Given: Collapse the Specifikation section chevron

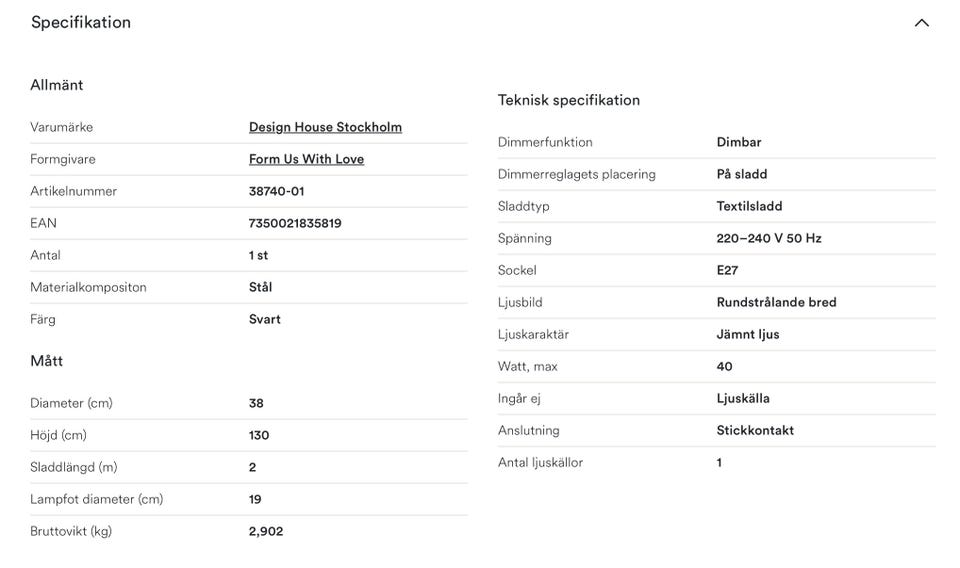Looking at the screenshot, I should tap(921, 23).
